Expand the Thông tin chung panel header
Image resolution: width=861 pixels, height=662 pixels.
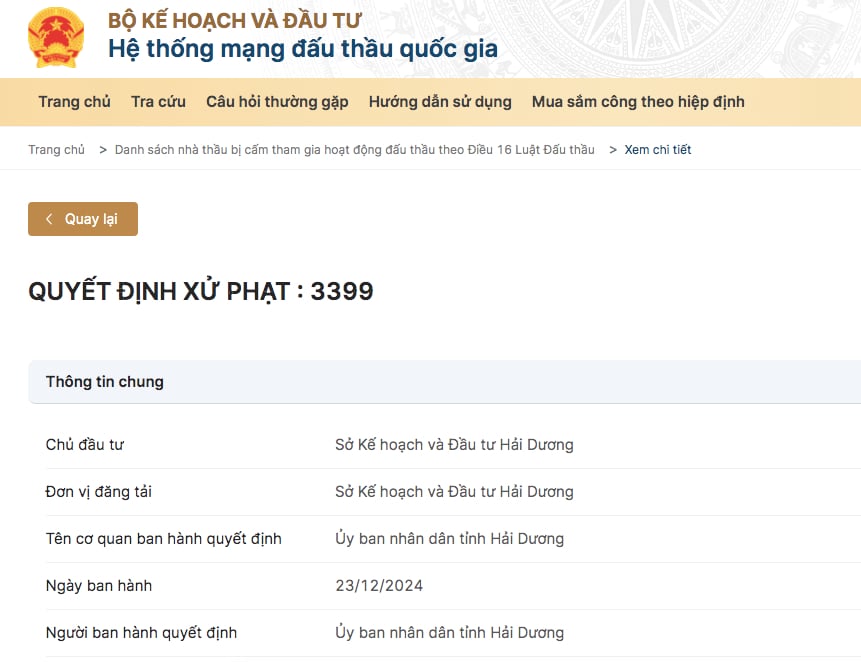(104, 381)
